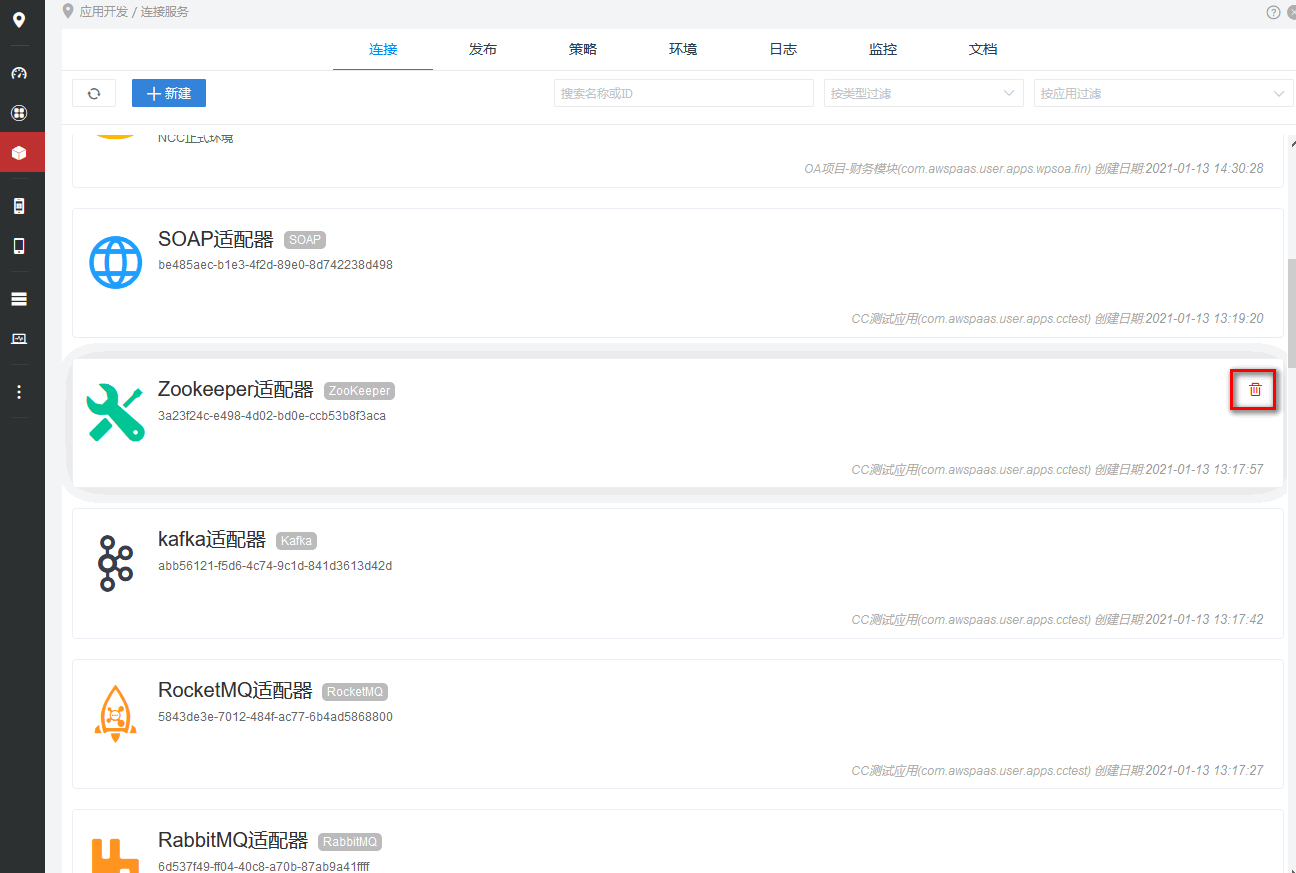
Task: Open the mobile device with screen sidebar icon
Action: pos(19,206)
